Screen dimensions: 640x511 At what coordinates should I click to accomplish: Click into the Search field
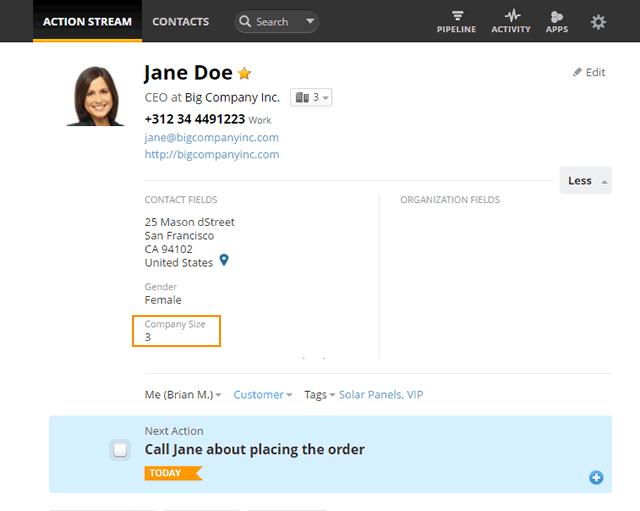point(277,21)
